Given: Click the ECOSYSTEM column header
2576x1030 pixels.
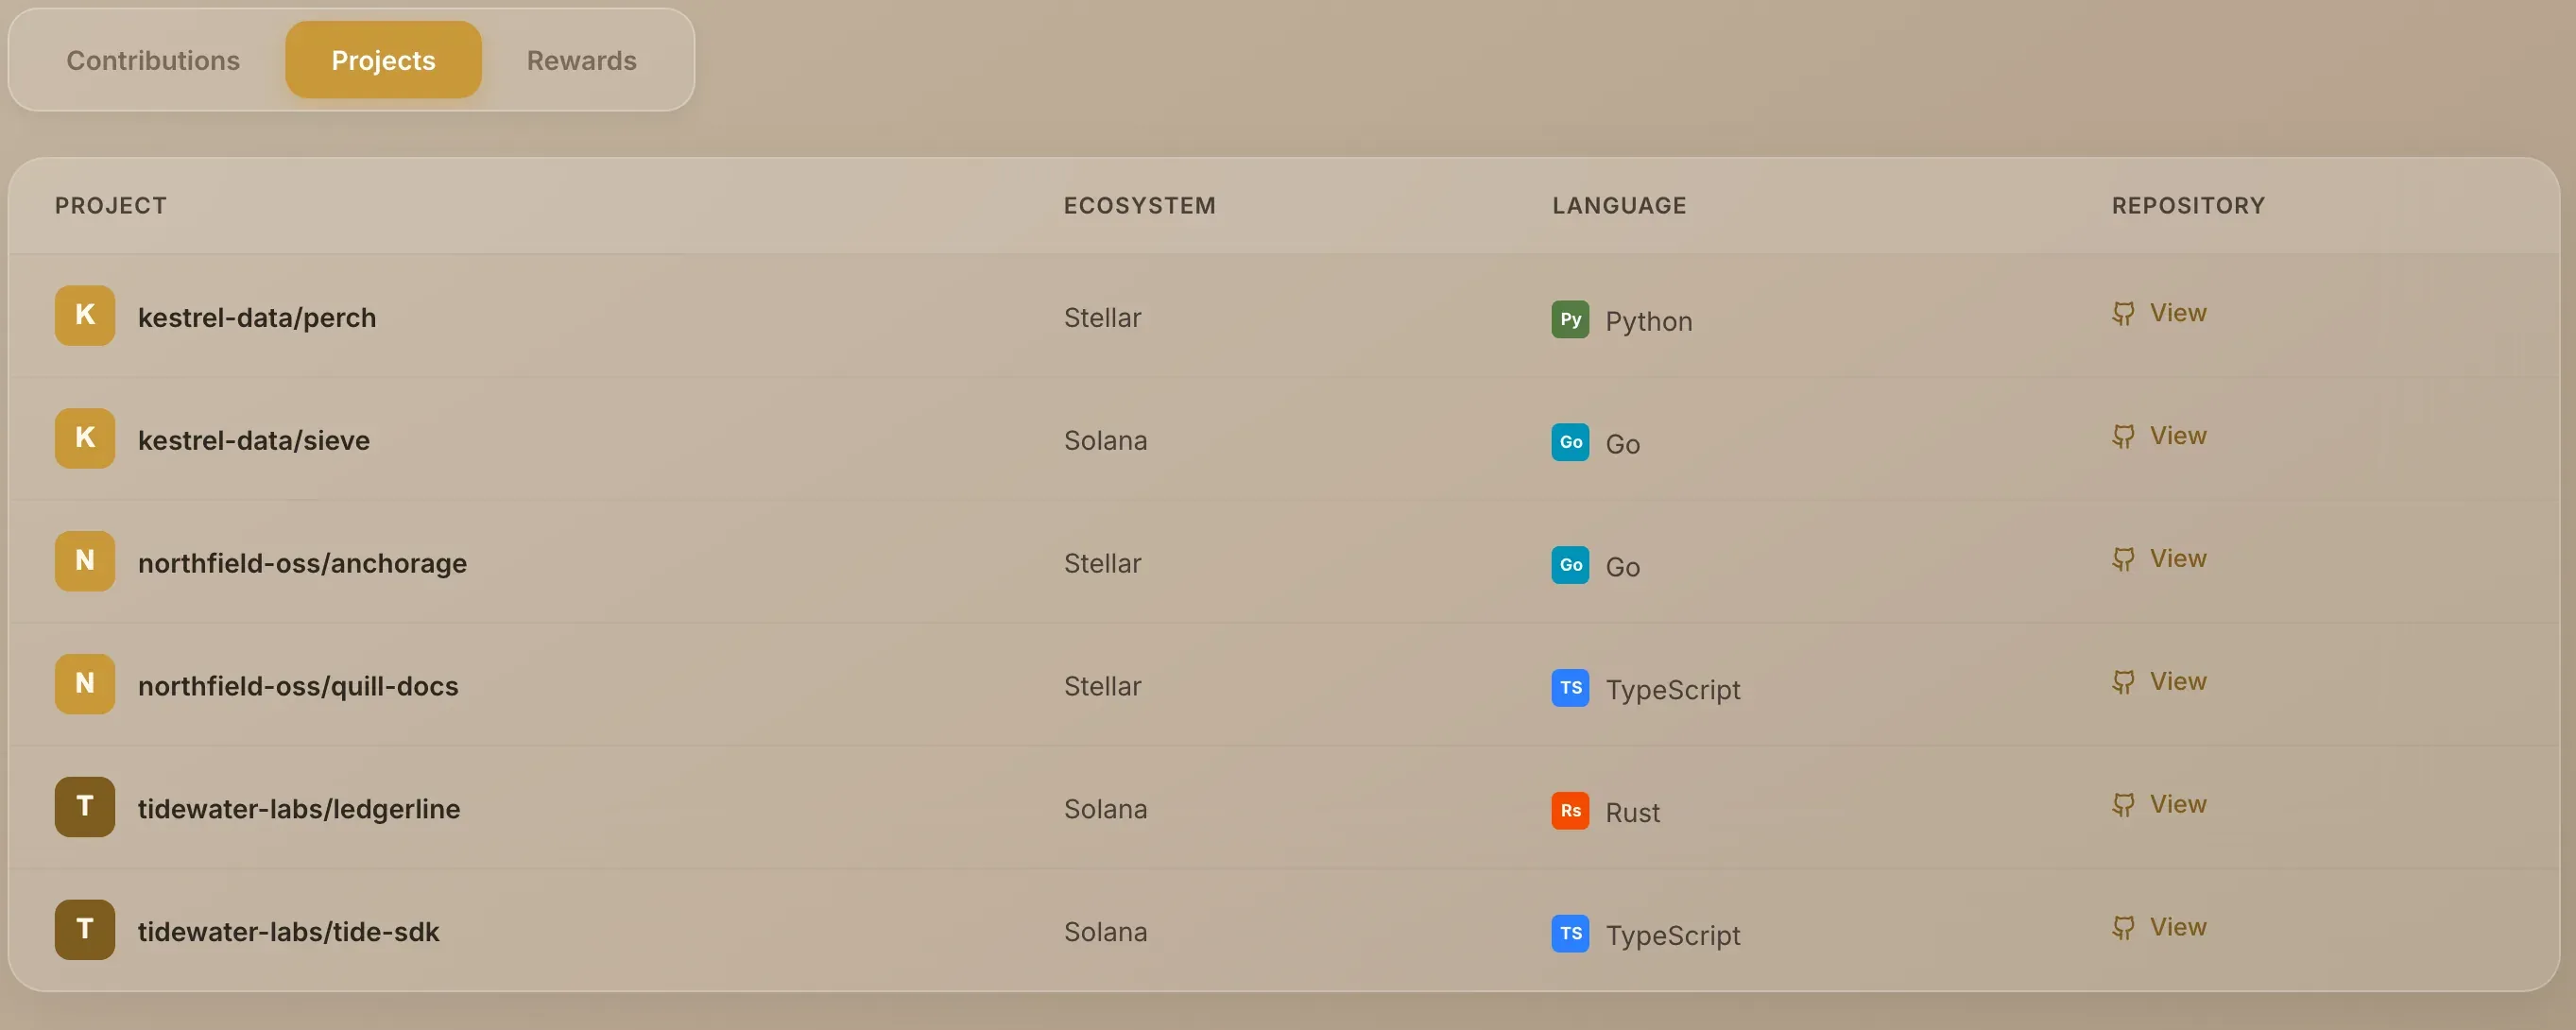Looking at the screenshot, I should [x=1139, y=205].
